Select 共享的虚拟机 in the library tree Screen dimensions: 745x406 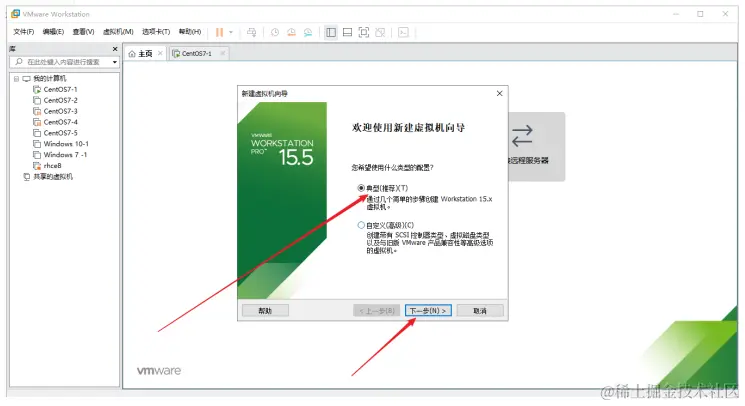53,177
